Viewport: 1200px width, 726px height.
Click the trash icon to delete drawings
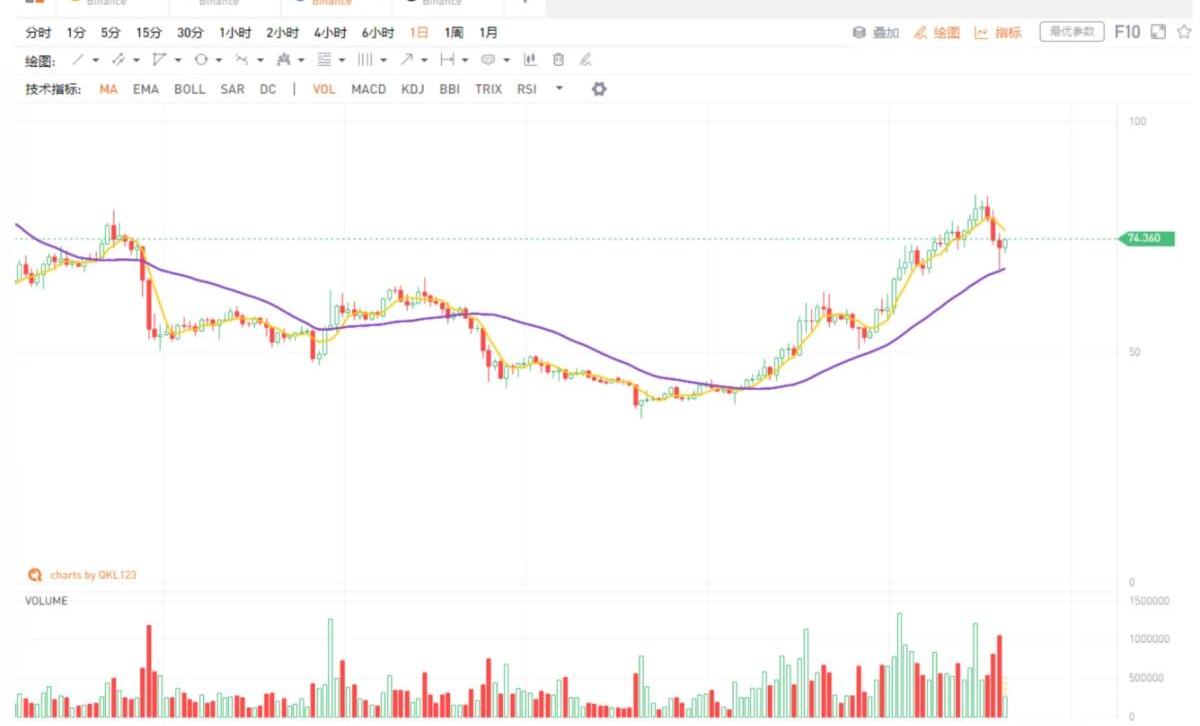coord(558,60)
